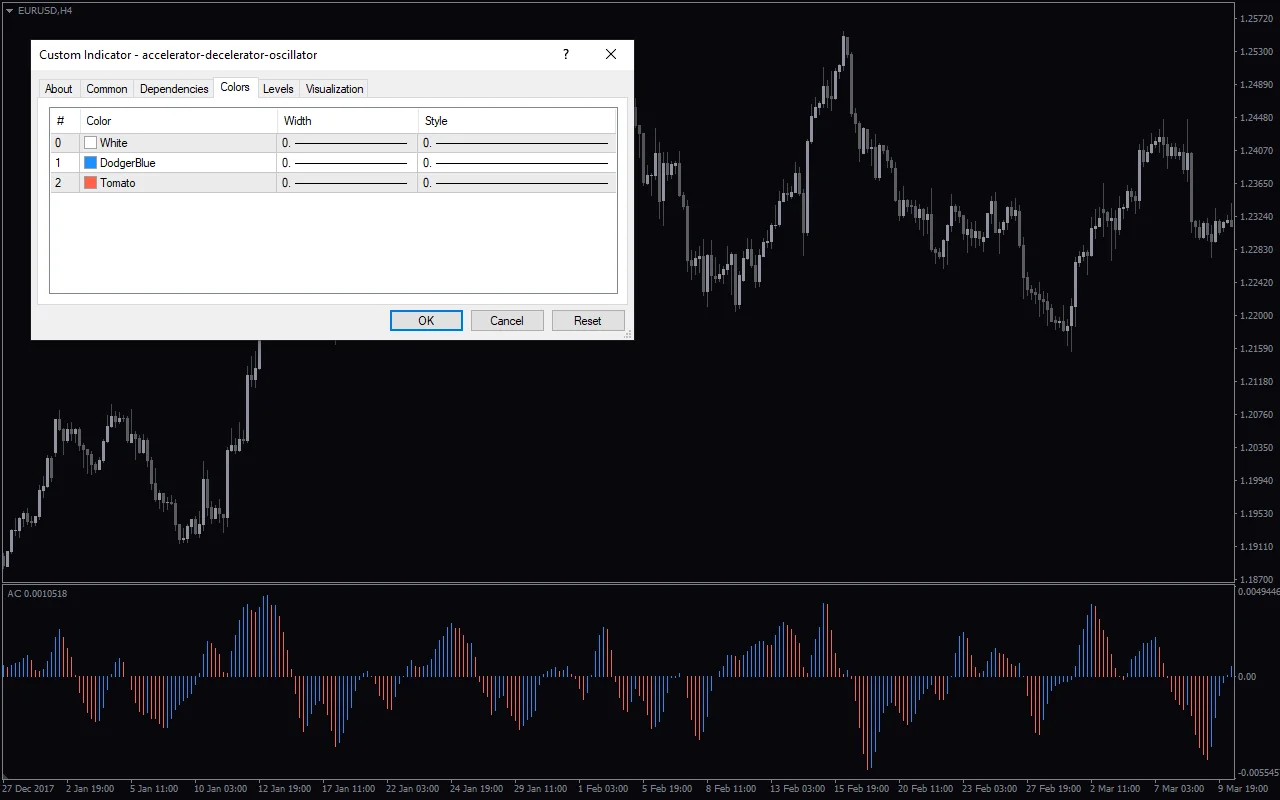
Task: Open the Levels tab
Action: coord(278,88)
